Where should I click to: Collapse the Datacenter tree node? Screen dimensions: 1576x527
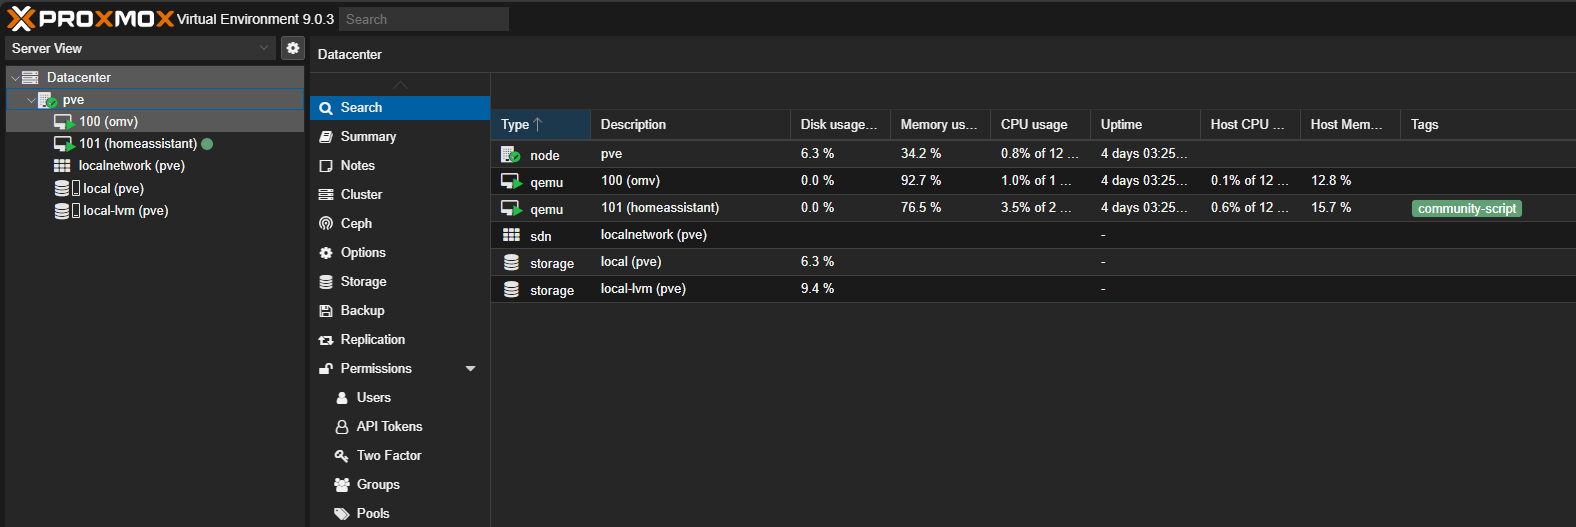[15, 78]
